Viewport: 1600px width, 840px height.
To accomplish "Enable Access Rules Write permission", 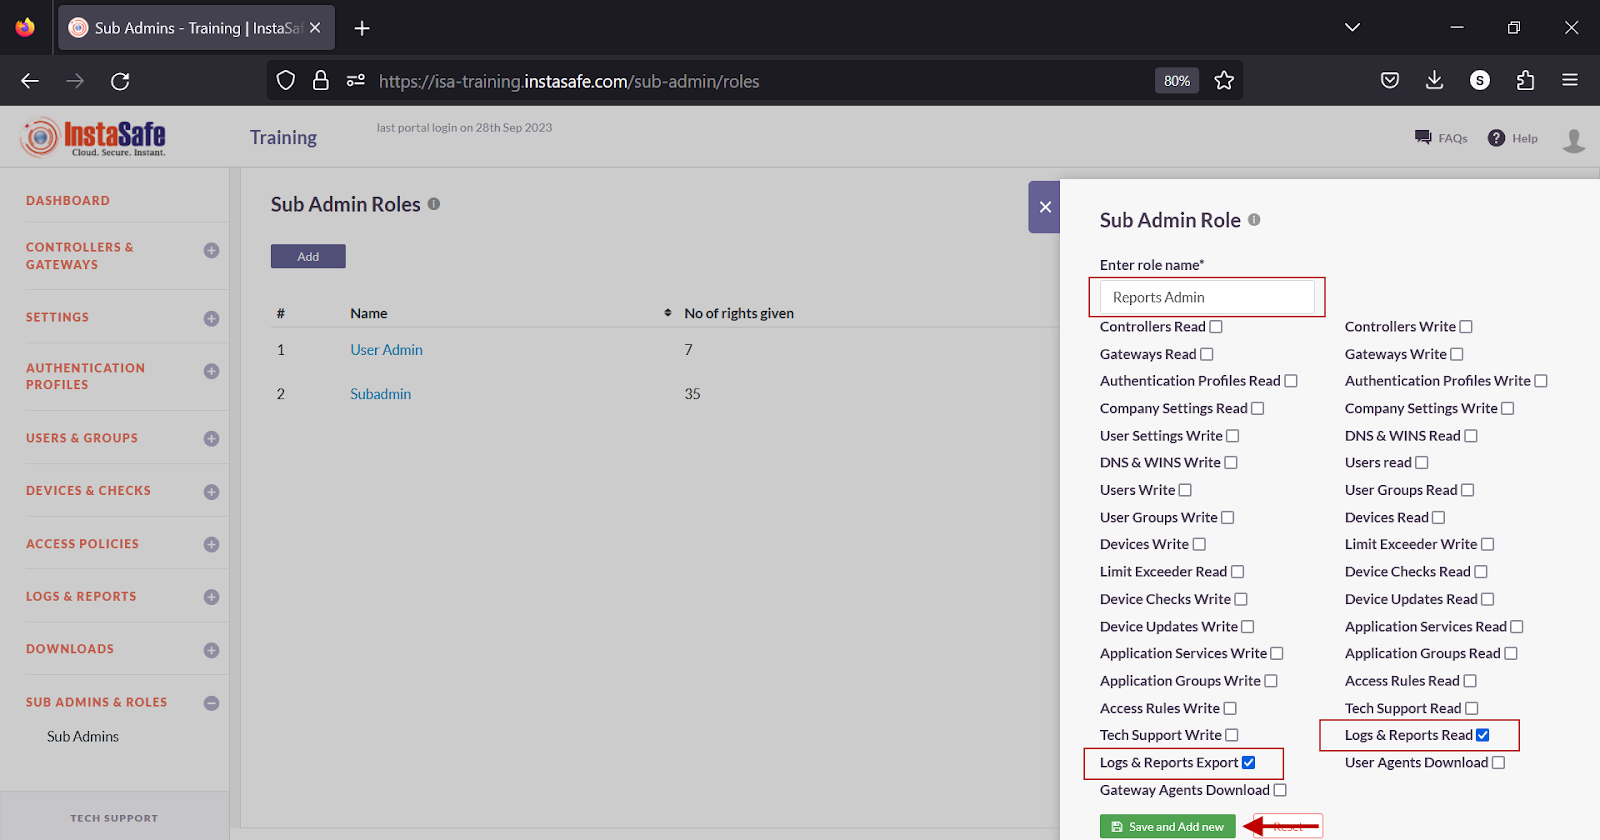I will point(1230,709).
